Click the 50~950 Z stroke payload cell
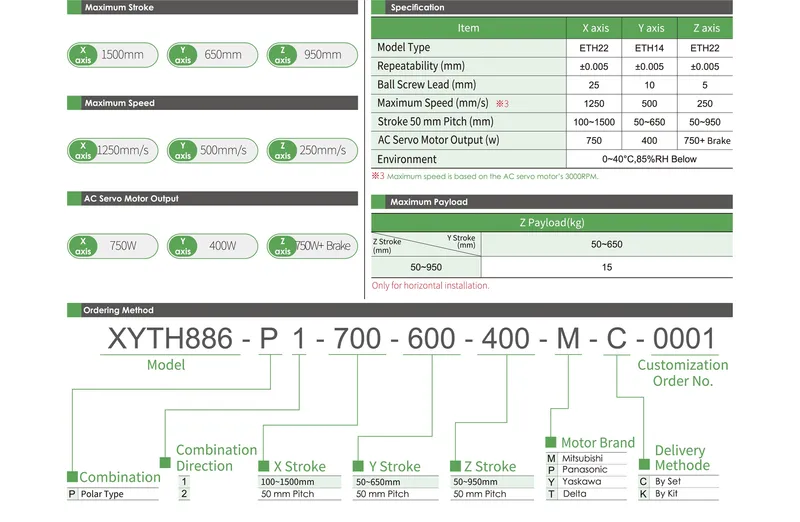This screenshot has width=800, height=522. [x=426, y=267]
